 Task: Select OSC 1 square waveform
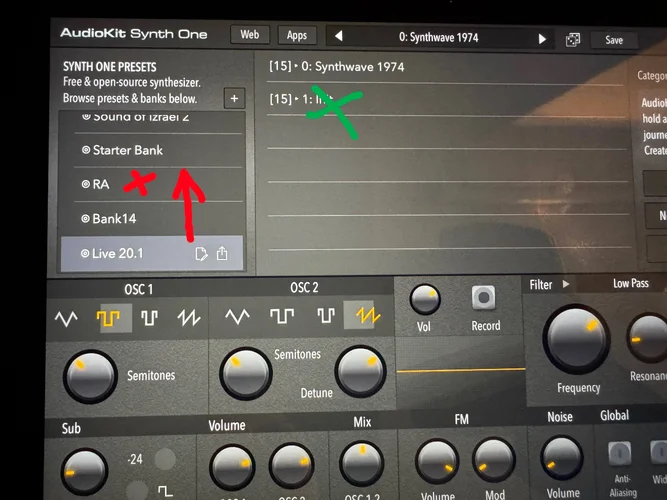tap(108, 318)
